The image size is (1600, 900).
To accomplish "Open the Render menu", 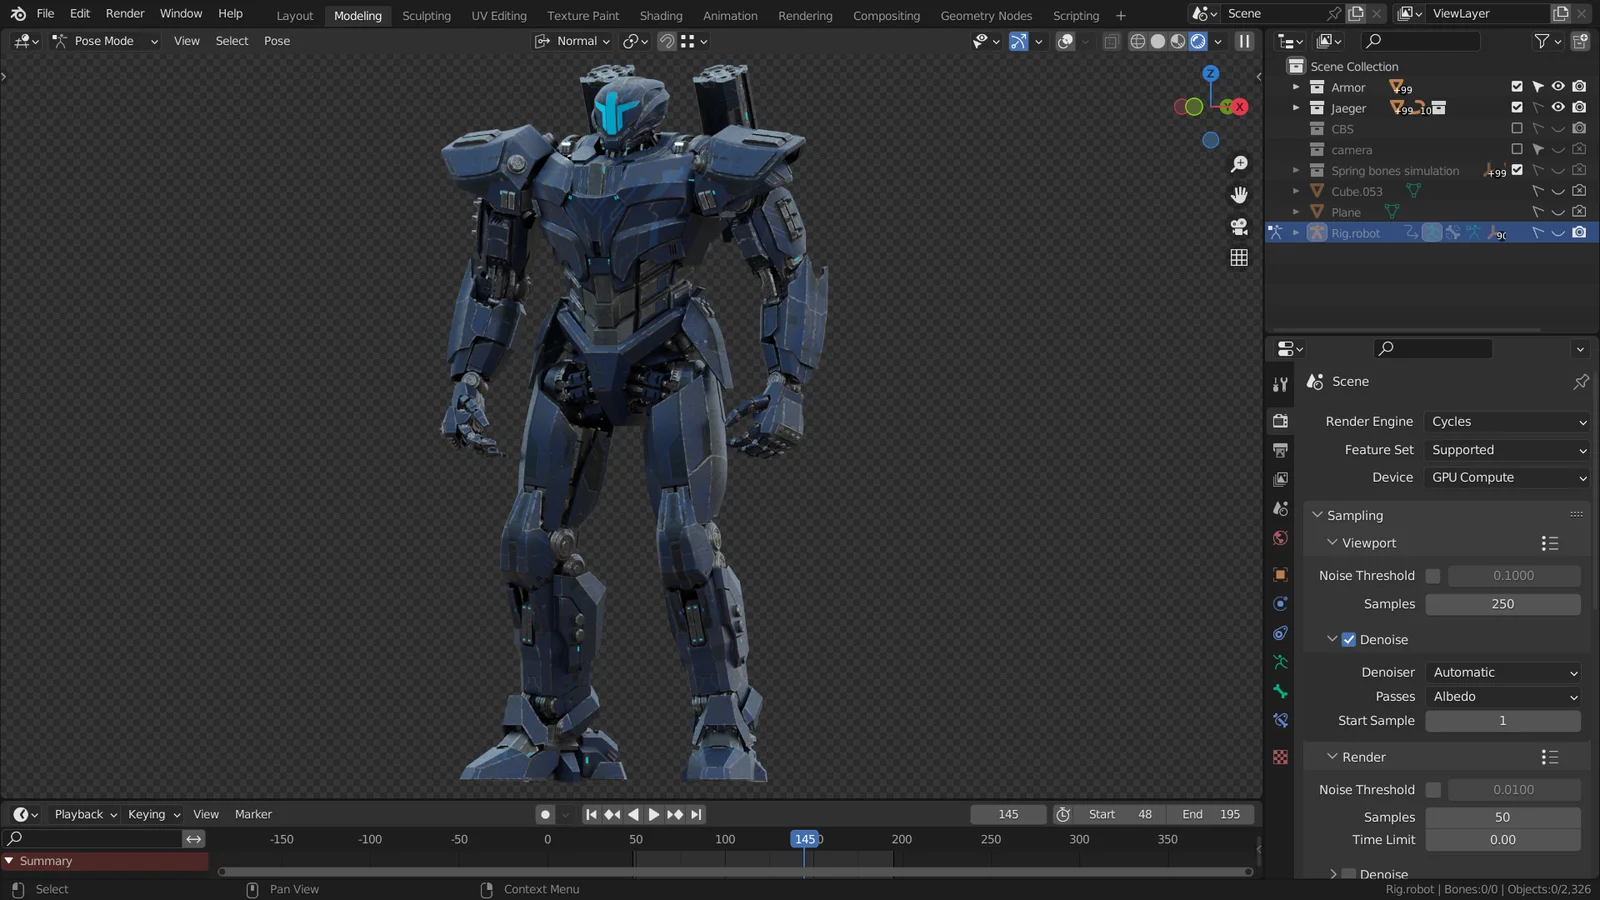I will point(124,13).
